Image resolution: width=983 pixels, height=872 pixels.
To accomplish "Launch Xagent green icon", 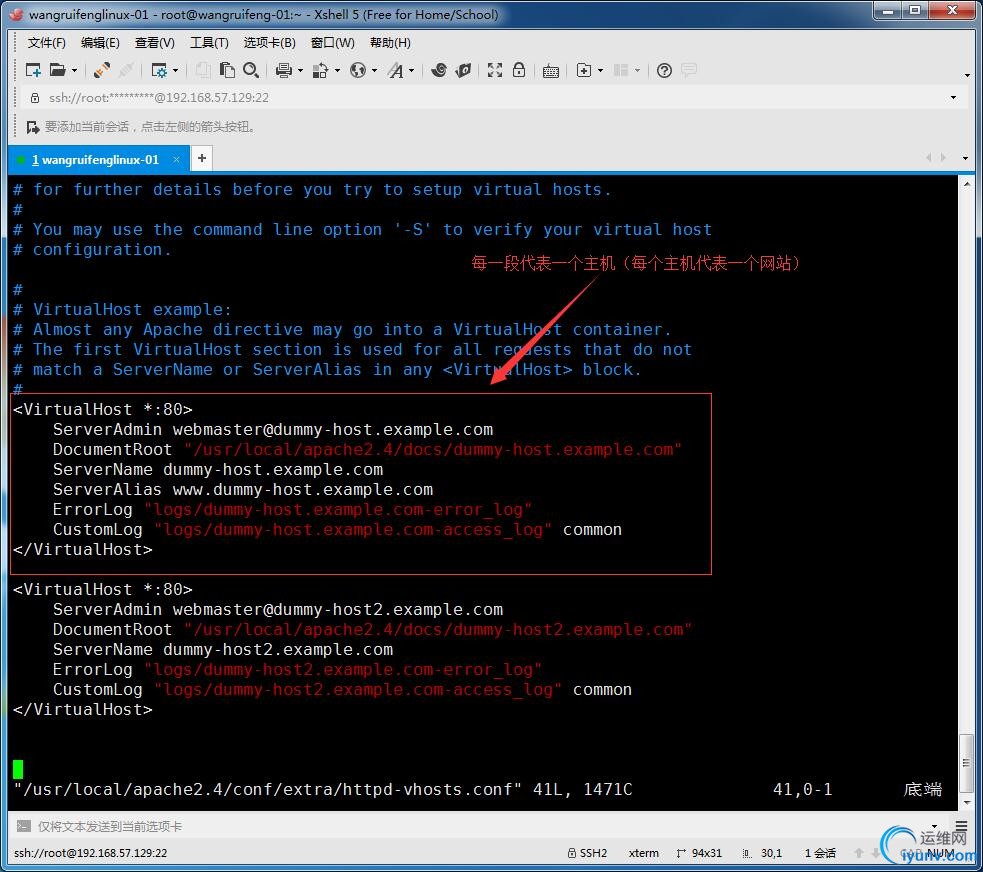I will tap(463, 70).
